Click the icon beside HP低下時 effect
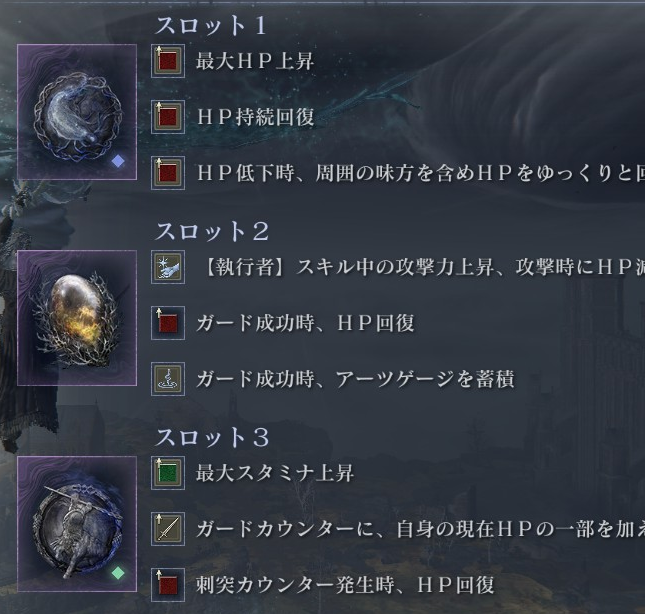This screenshot has height=614, width=645. [168, 173]
